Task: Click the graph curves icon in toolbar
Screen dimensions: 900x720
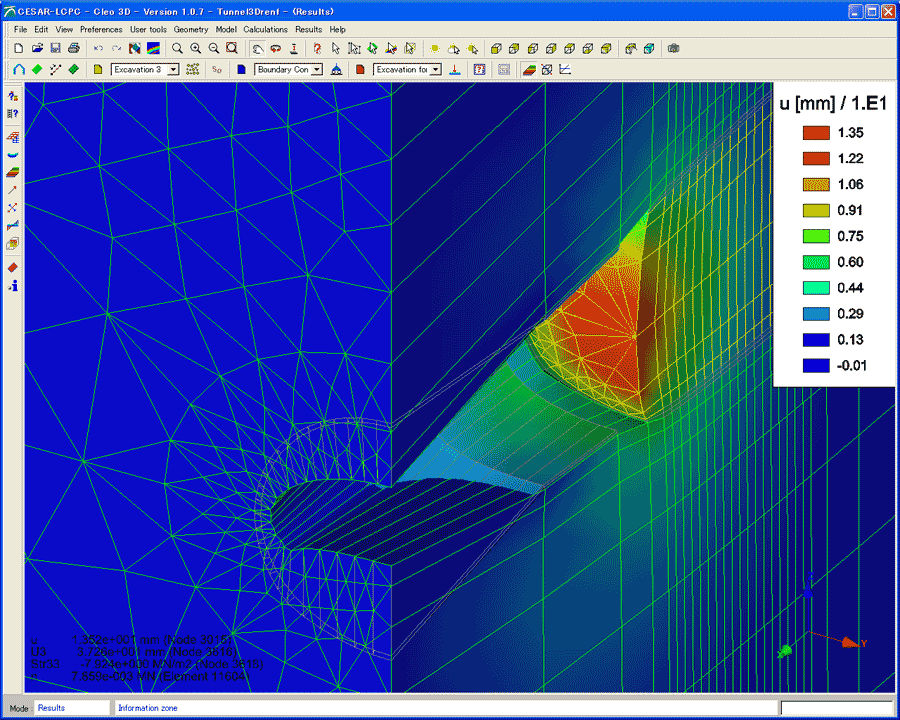Action: pos(565,70)
